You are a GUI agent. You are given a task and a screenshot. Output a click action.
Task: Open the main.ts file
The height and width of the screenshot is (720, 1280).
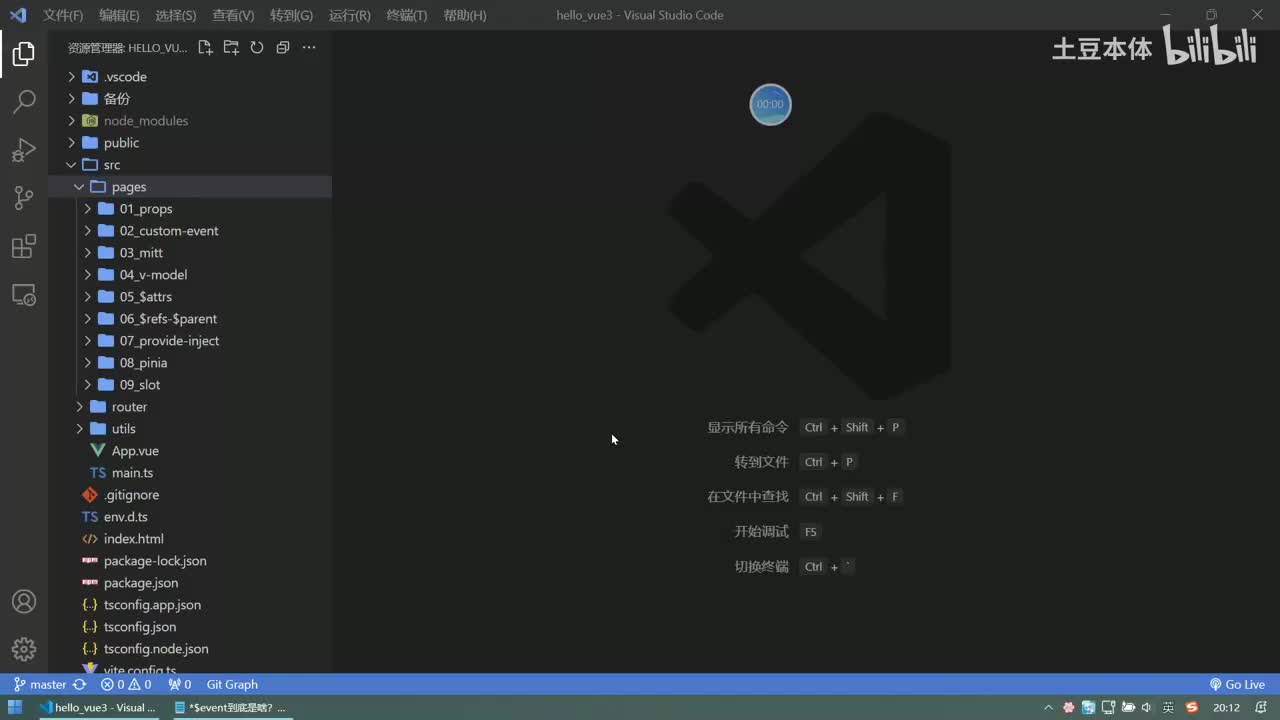point(190,473)
